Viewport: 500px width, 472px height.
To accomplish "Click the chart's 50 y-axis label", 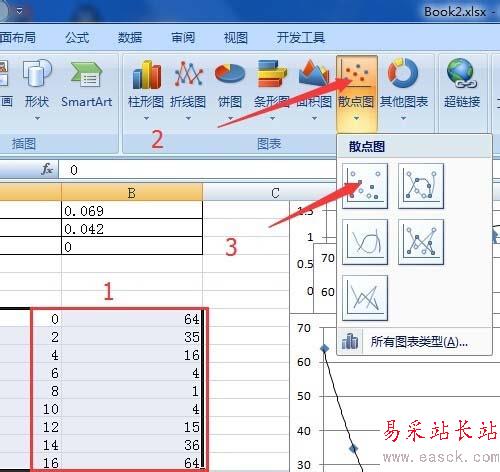I will pos(304,396).
